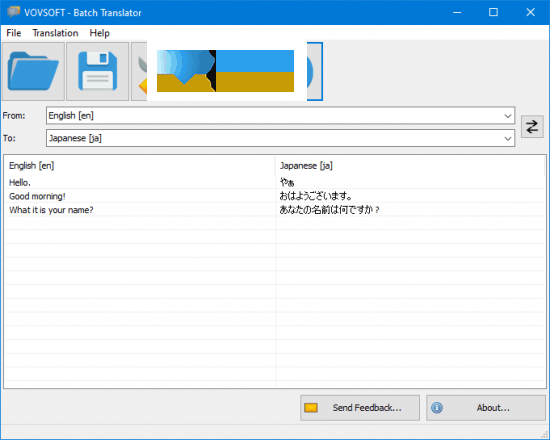This screenshot has height=440, width=550.
Task: Open the Japanese [ja] target combo box
Action: click(280, 138)
